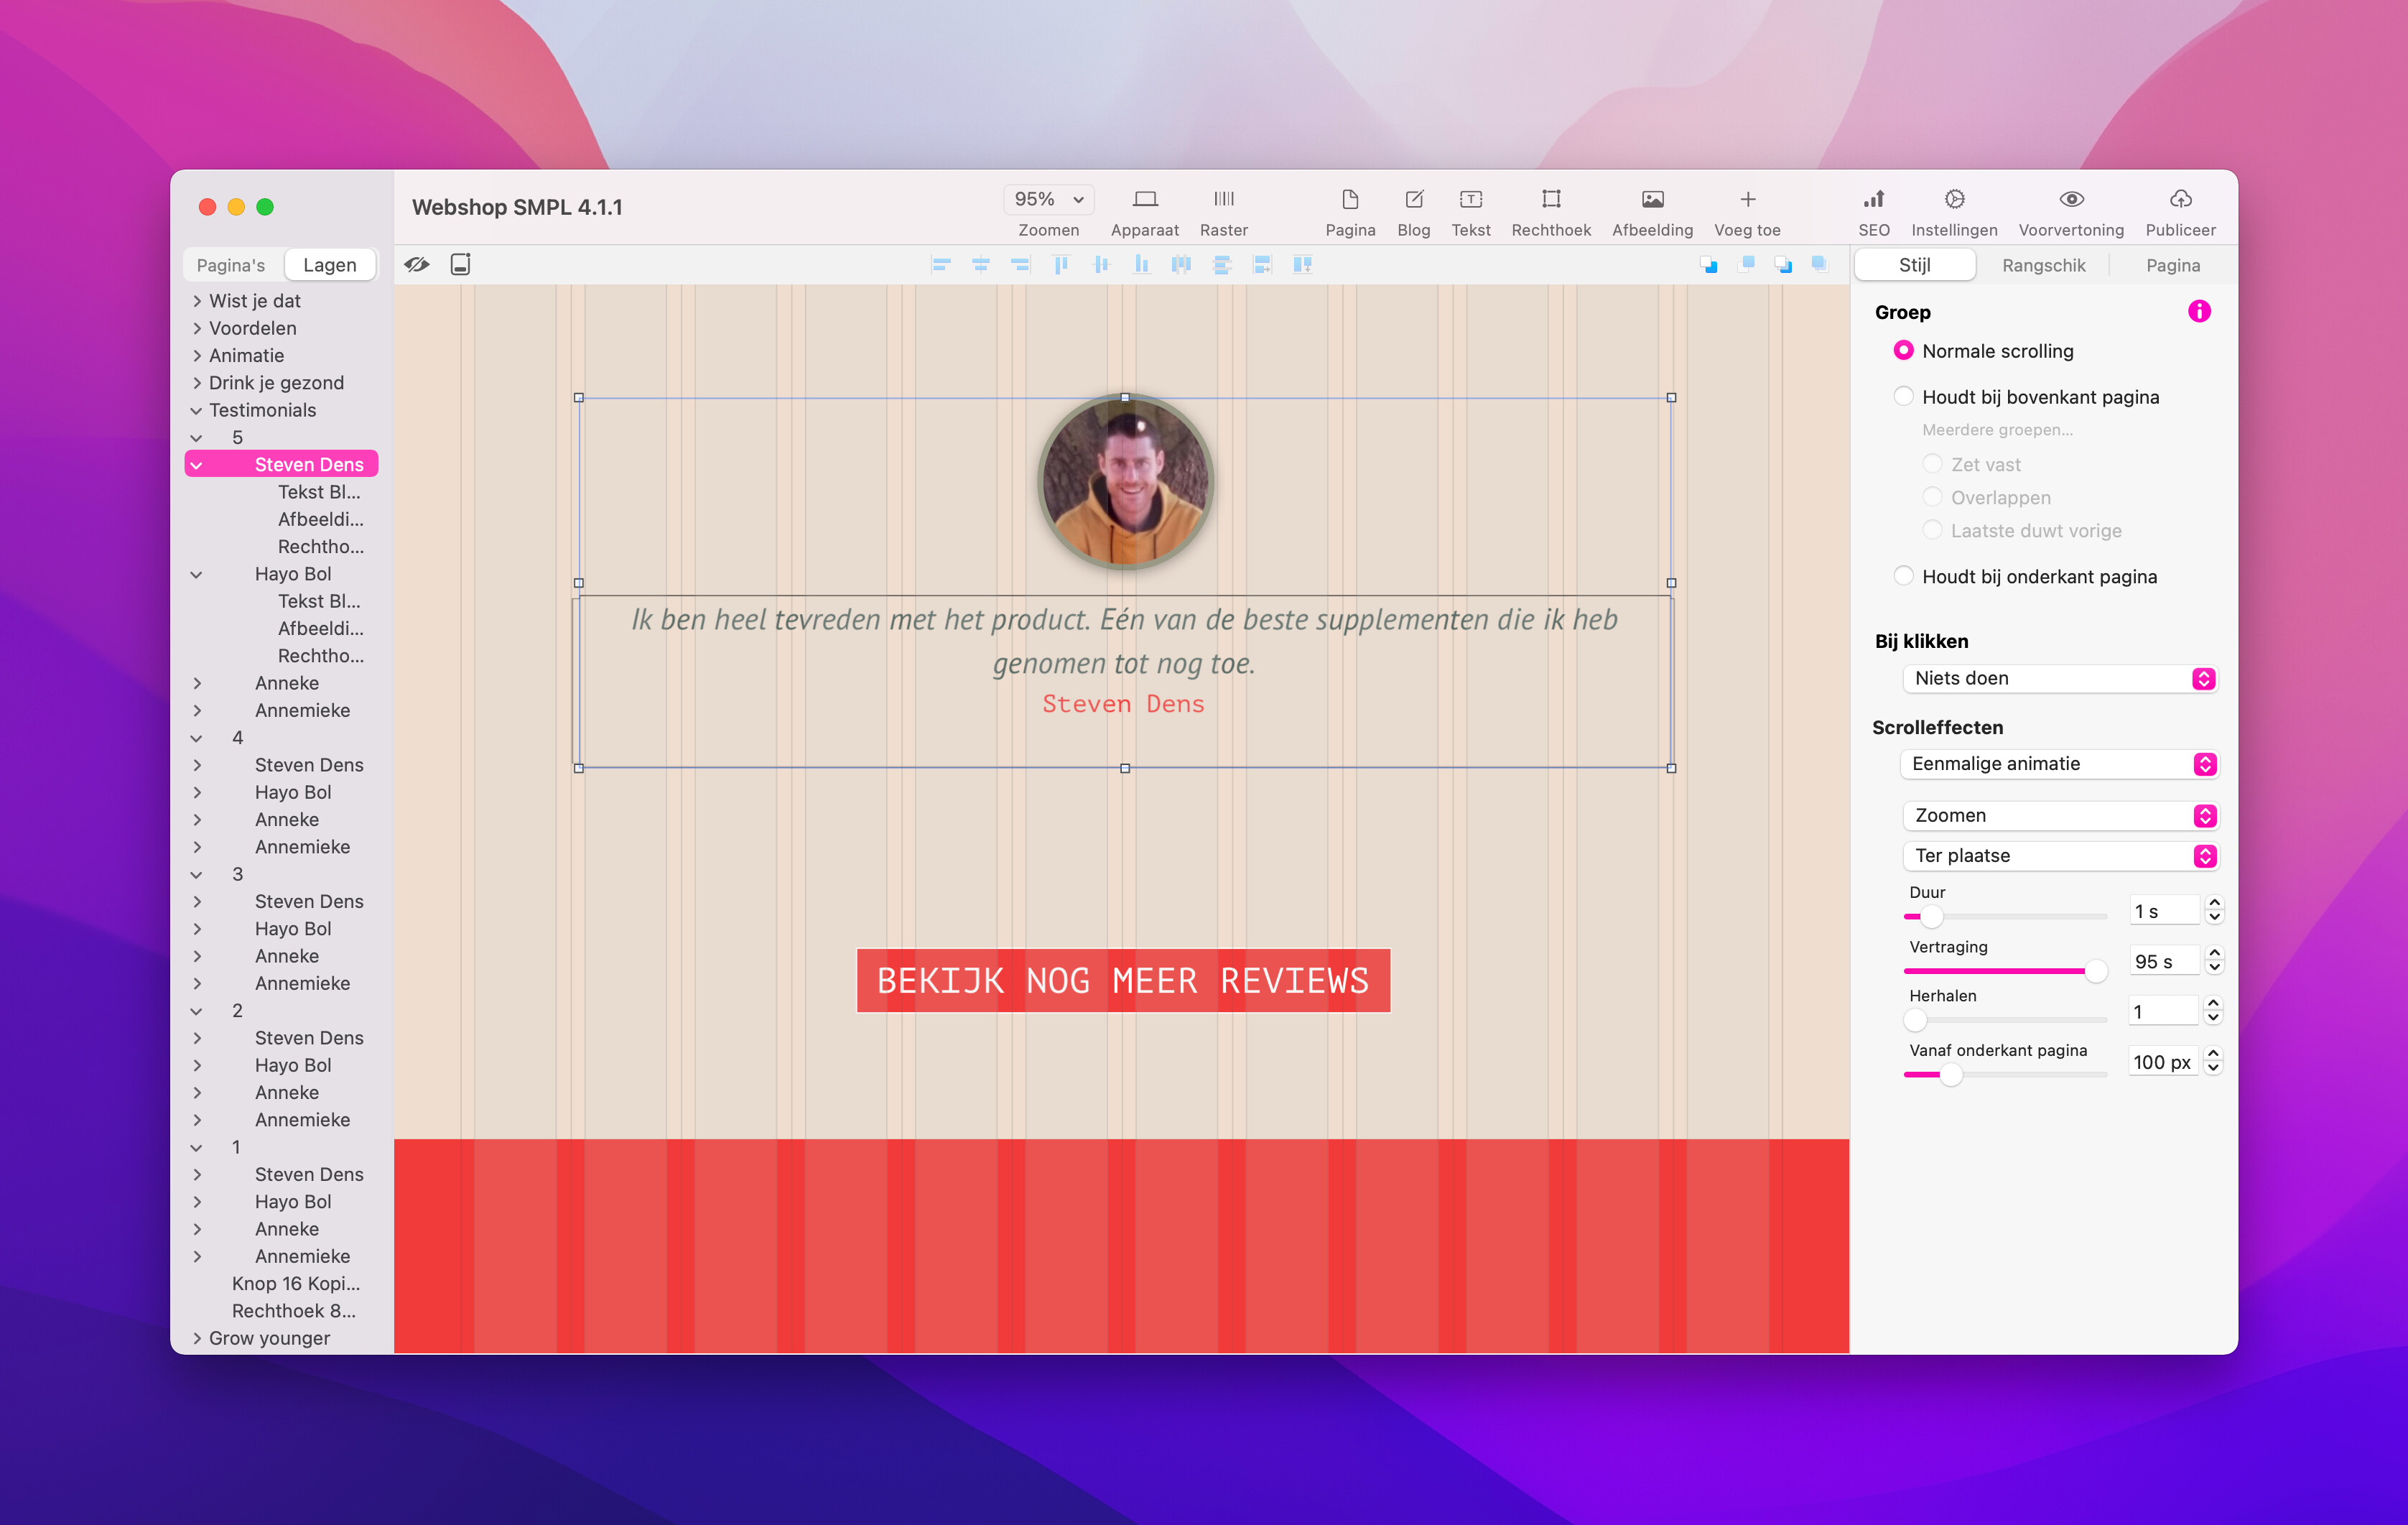Choose Laatste duwt vorige option

pos(1932,530)
